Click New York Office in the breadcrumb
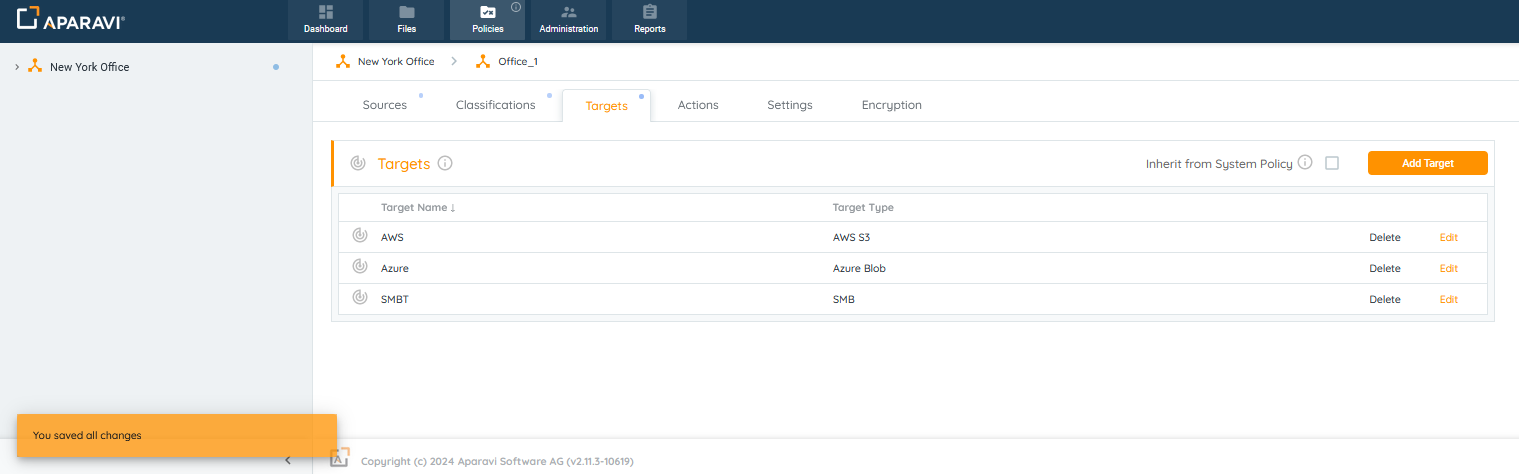 click(395, 62)
